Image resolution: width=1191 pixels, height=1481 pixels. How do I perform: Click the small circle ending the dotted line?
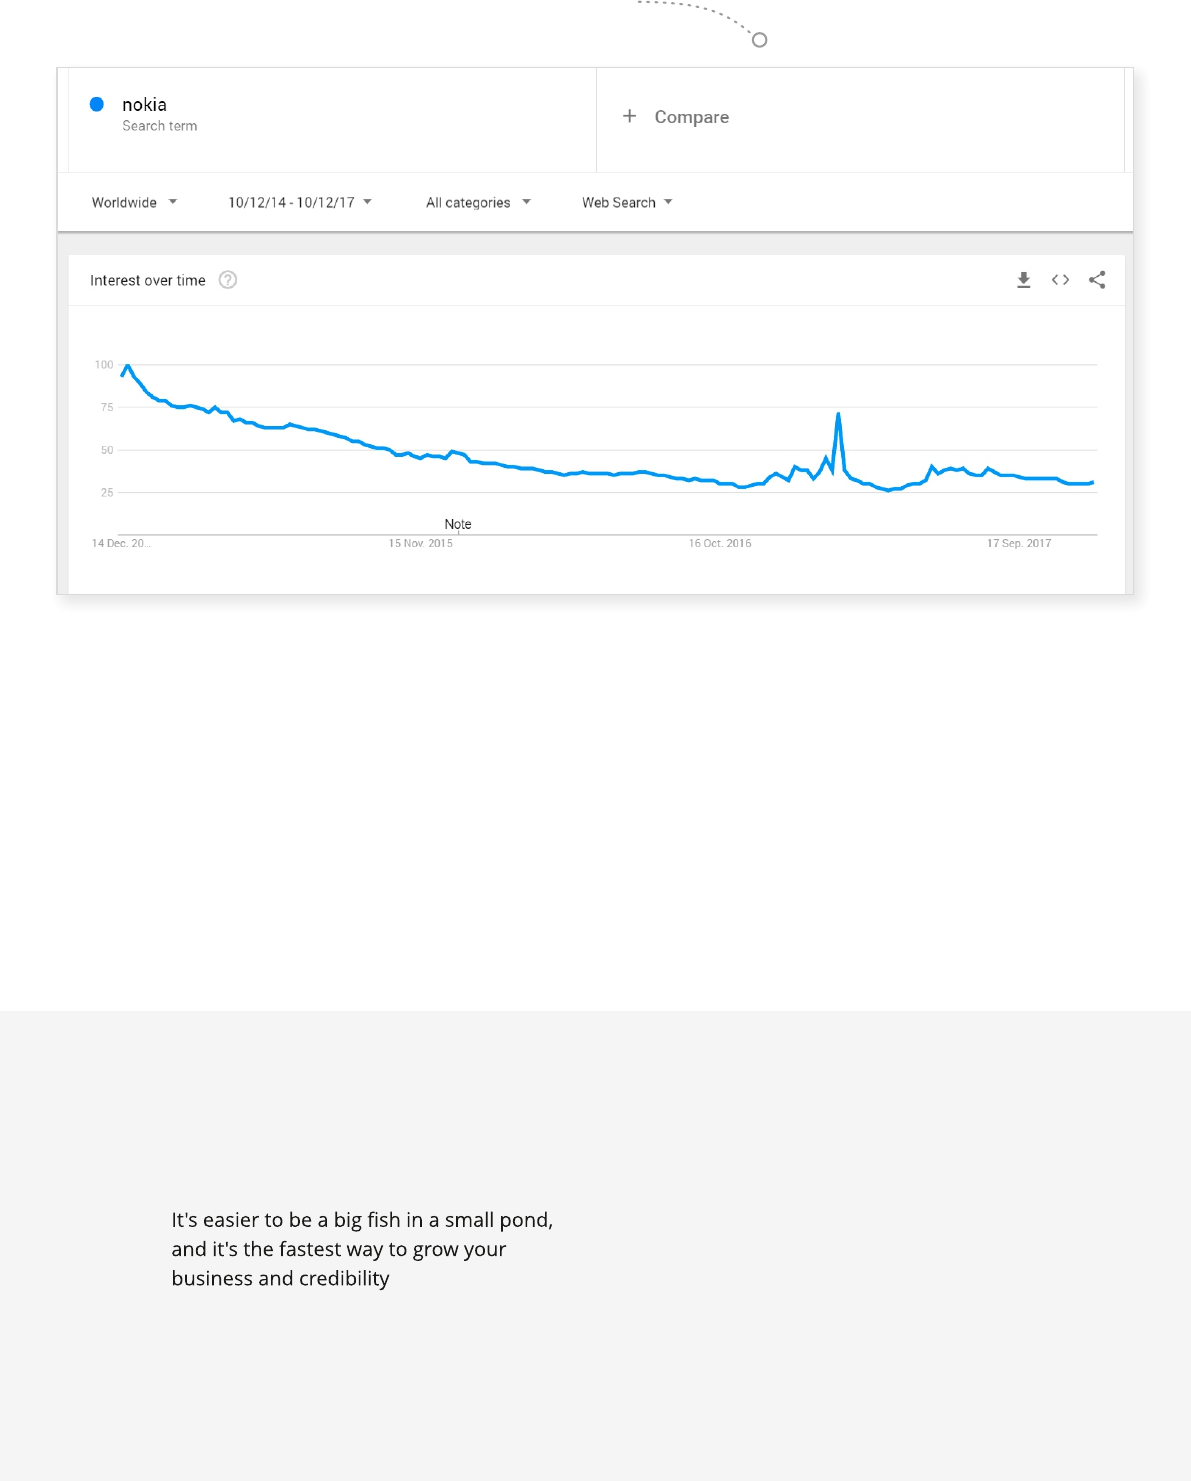coord(759,40)
